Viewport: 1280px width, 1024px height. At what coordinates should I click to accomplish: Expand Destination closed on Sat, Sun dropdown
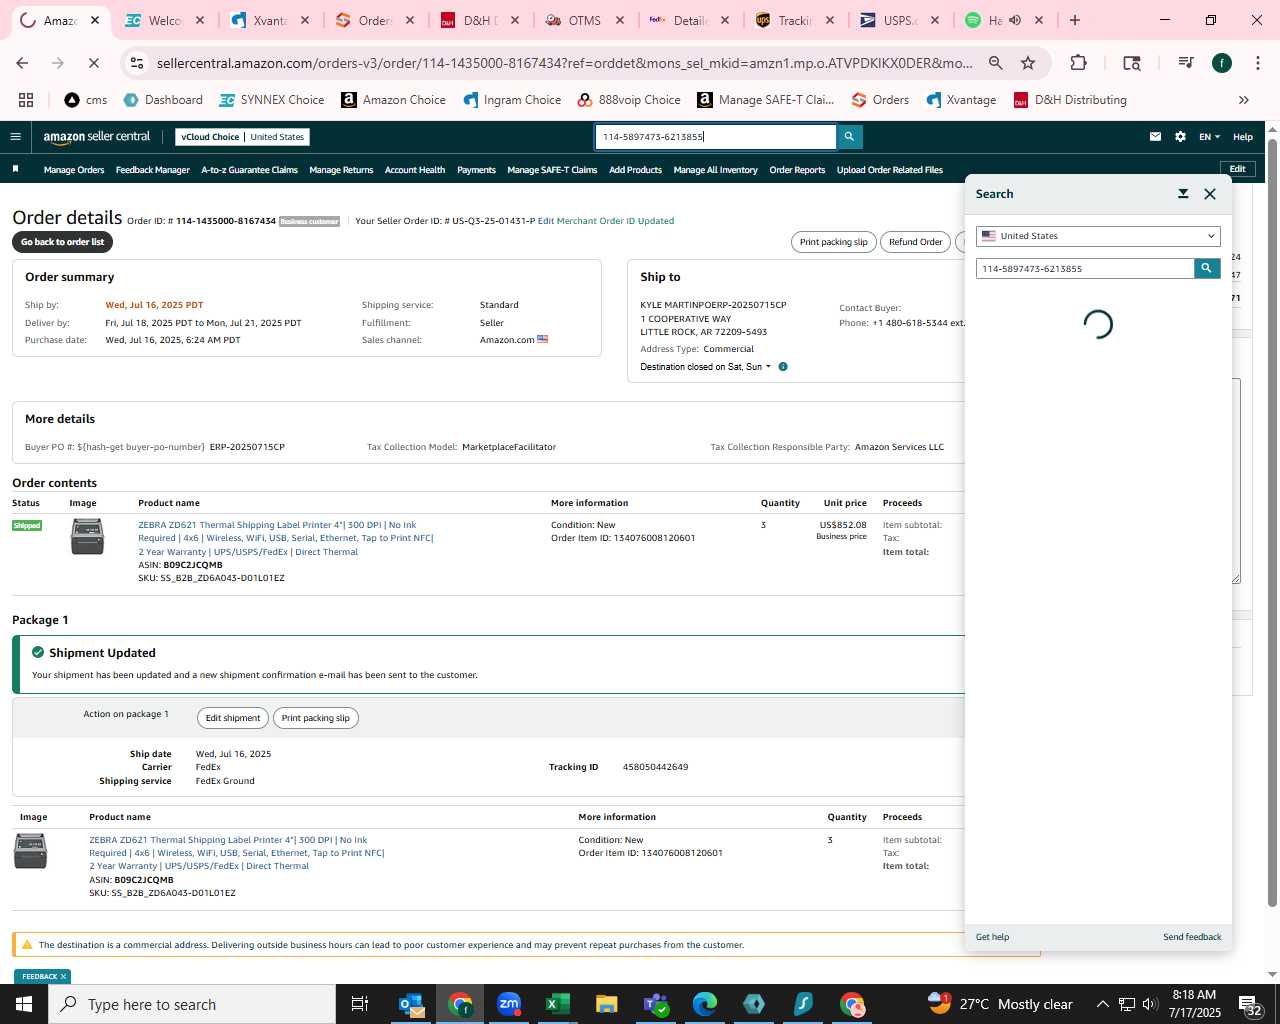point(706,367)
